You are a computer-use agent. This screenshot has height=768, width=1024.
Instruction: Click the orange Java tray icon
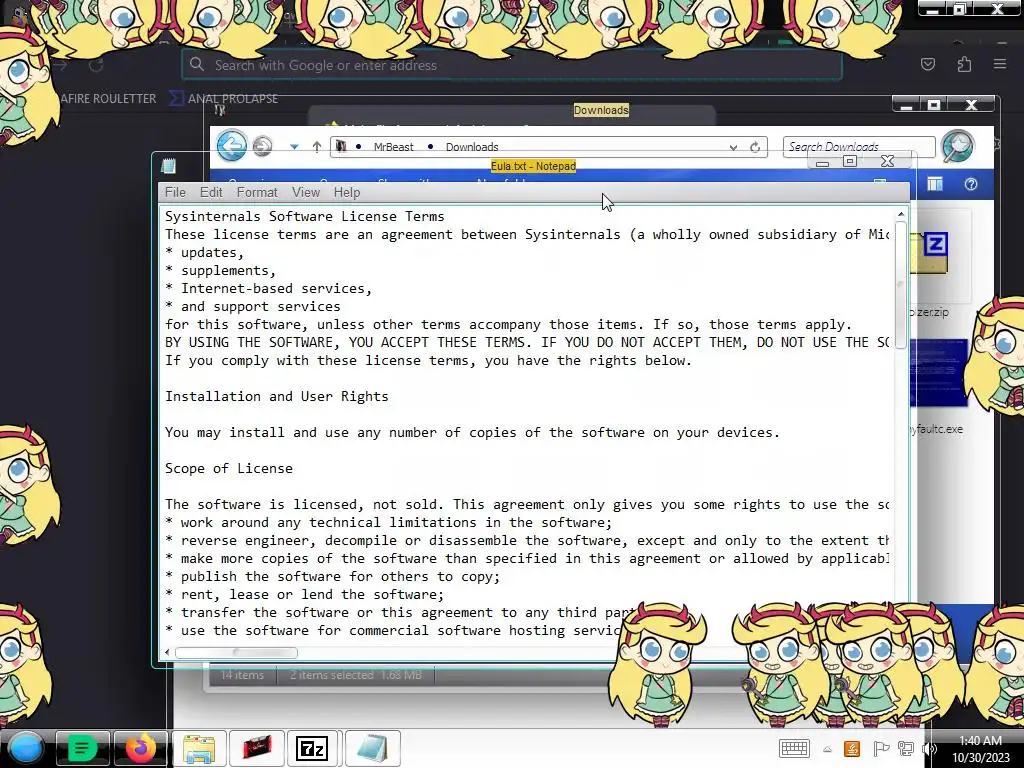pos(852,748)
